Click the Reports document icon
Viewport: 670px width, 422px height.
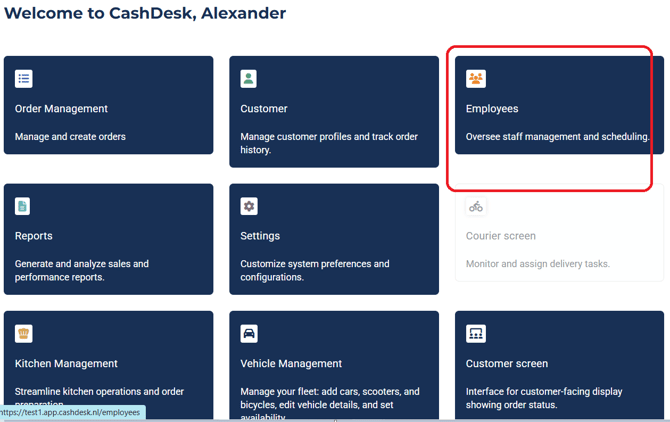(23, 206)
